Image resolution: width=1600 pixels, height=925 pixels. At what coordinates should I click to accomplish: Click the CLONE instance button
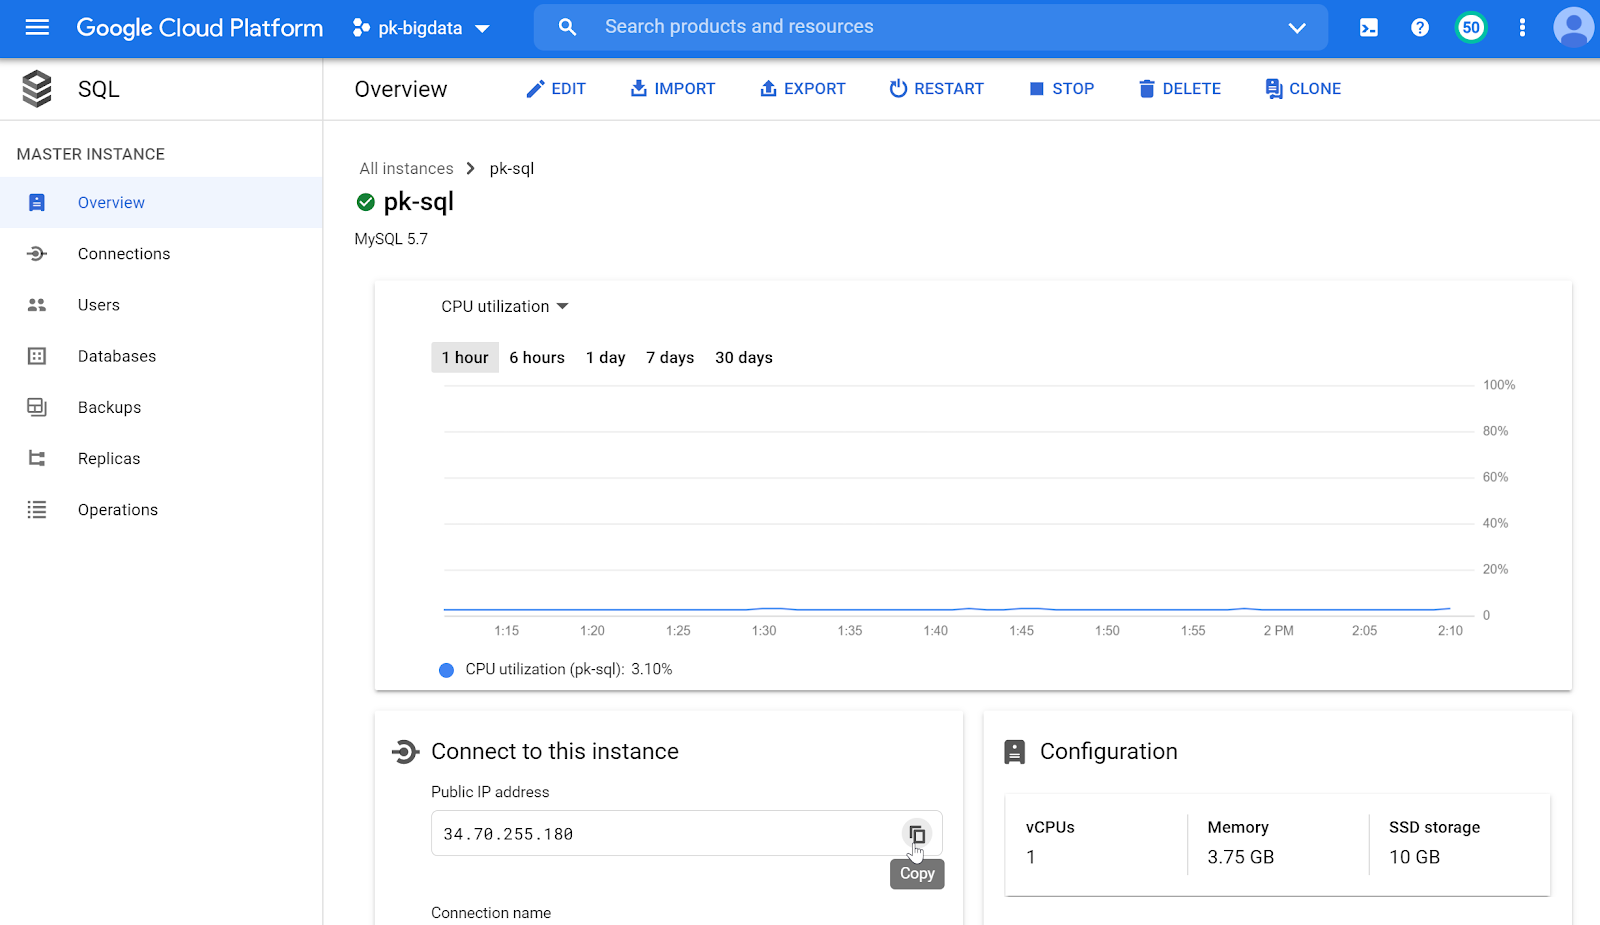[1303, 89]
